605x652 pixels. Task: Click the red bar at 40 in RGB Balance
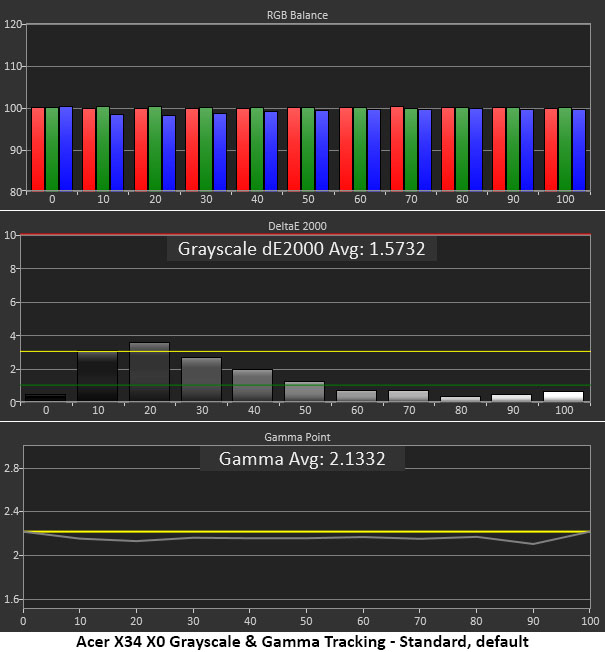(243, 150)
